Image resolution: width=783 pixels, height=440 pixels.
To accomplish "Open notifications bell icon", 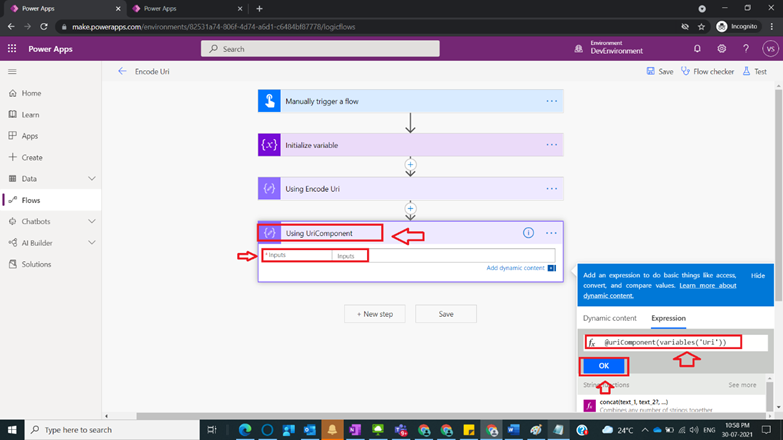I will 697,48.
